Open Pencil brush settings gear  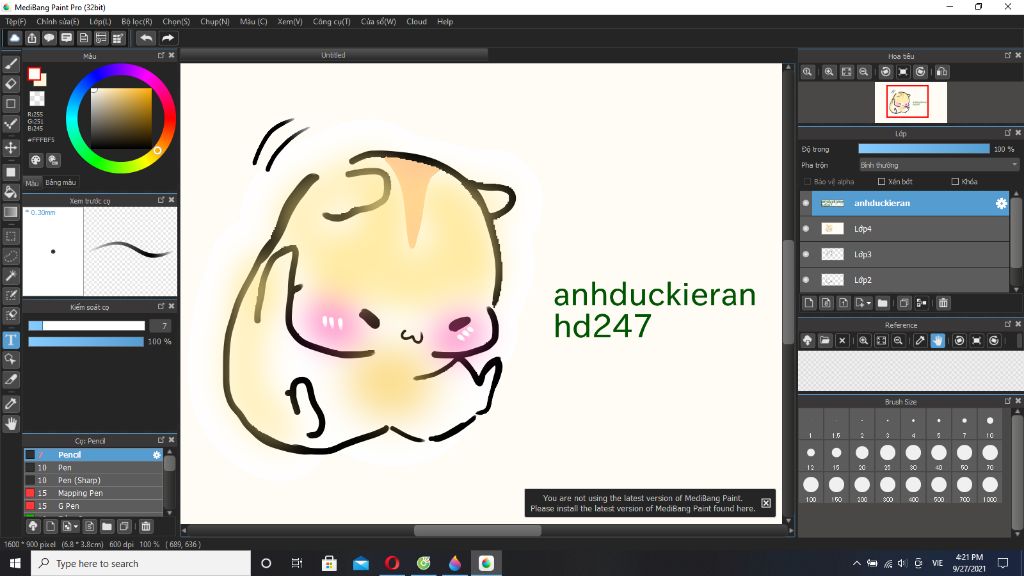click(157, 455)
